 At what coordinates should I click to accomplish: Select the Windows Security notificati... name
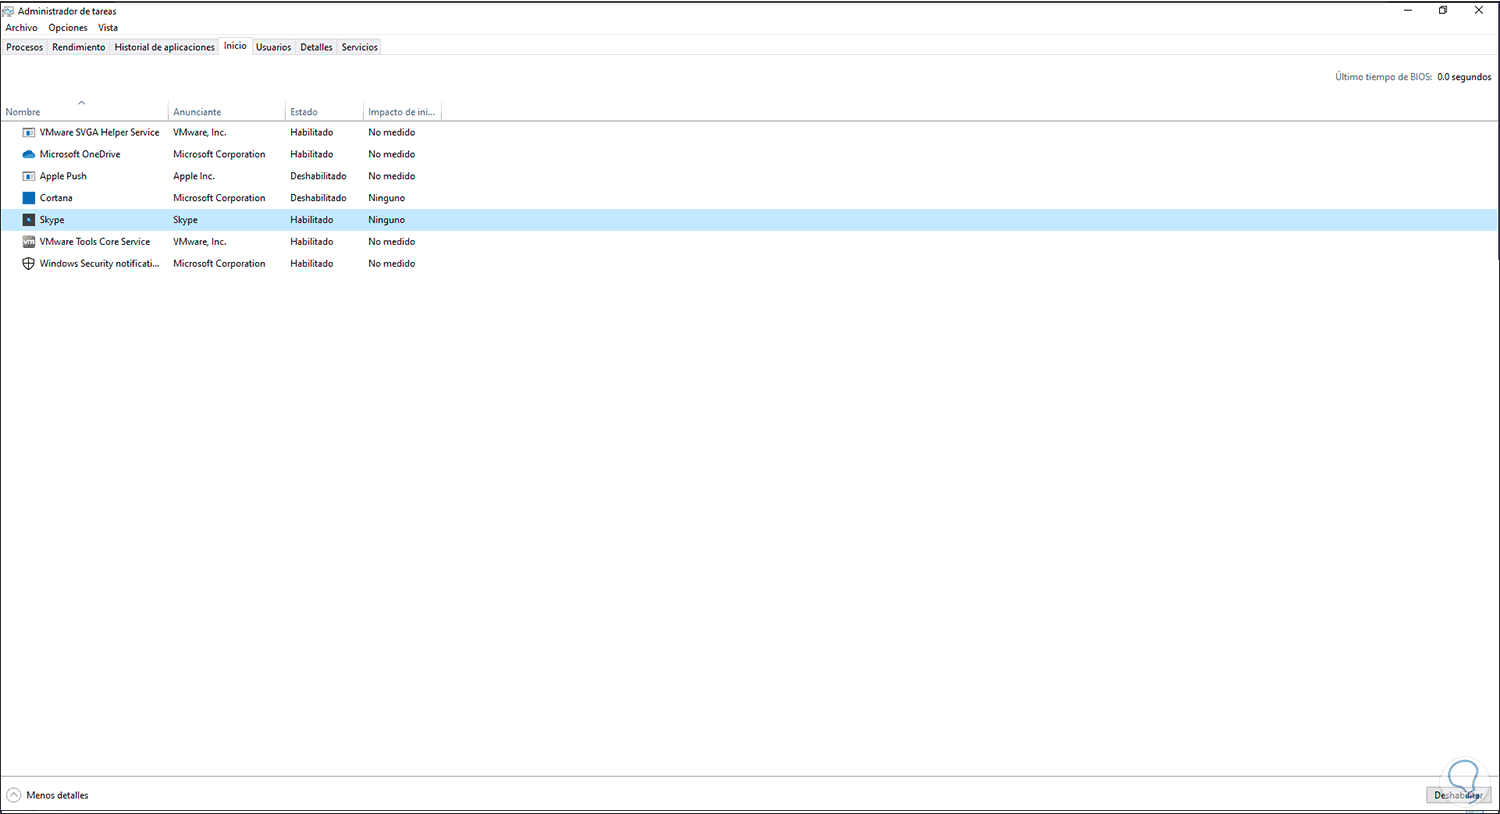pyautogui.click(x=100, y=264)
